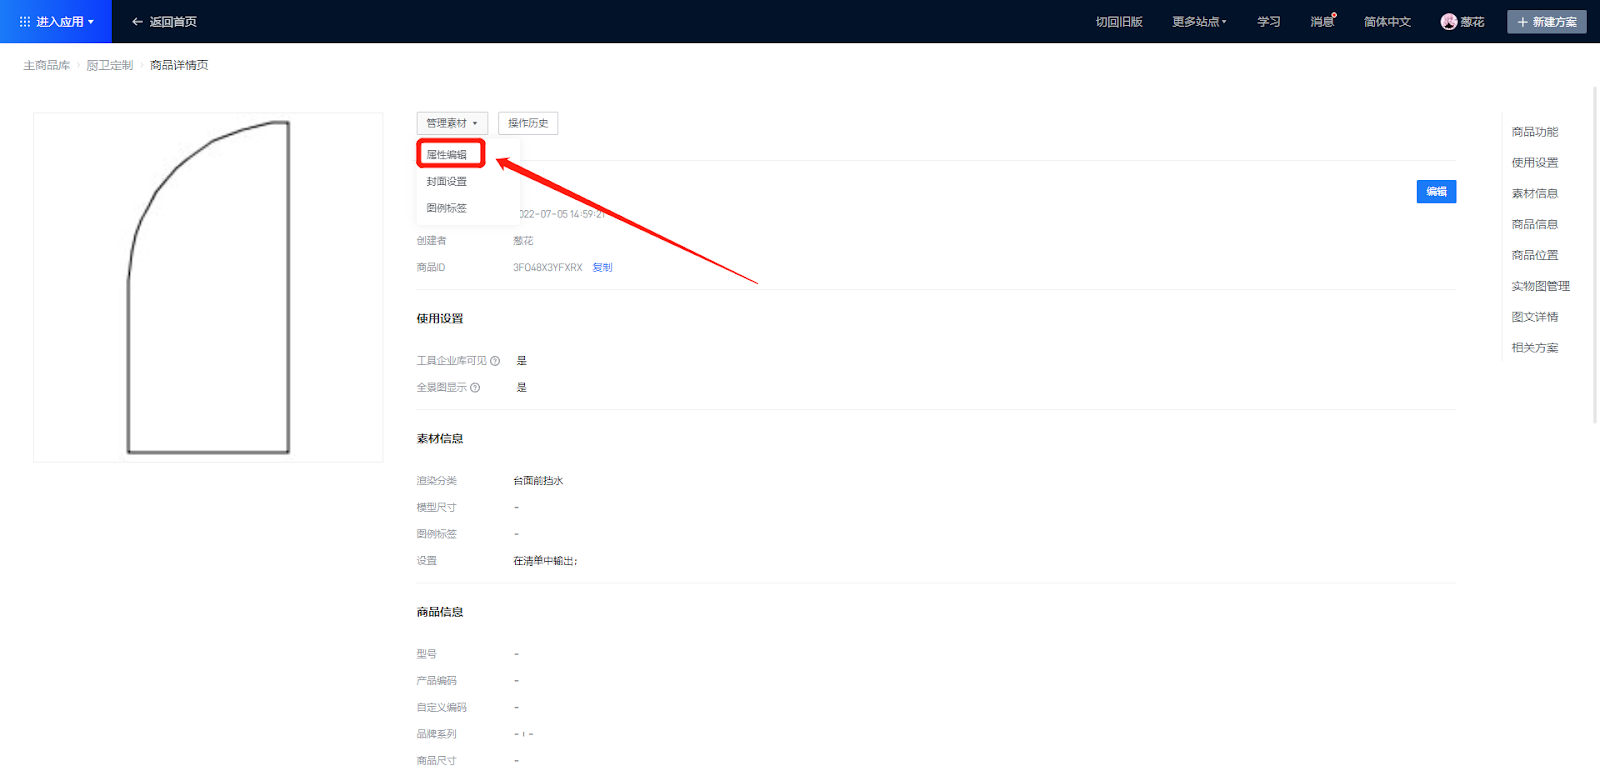This screenshot has height=781, width=1600.
Task: Open the 学习 learning page
Action: tap(1269, 21)
